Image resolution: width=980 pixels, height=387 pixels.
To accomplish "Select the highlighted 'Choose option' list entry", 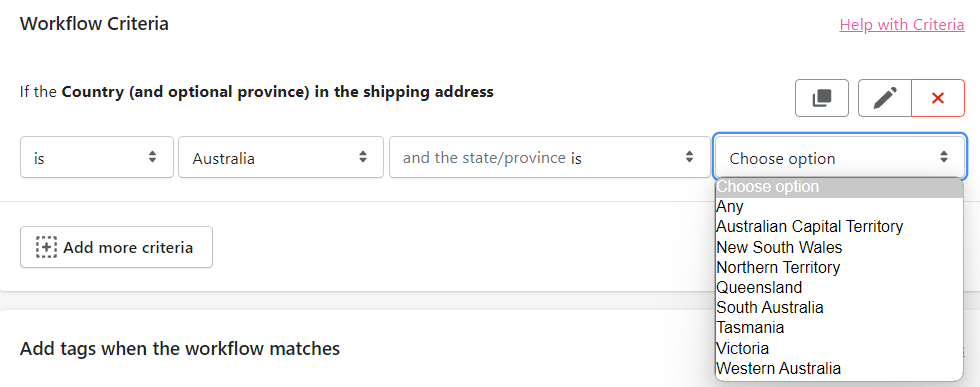I will click(x=839, y=187).
